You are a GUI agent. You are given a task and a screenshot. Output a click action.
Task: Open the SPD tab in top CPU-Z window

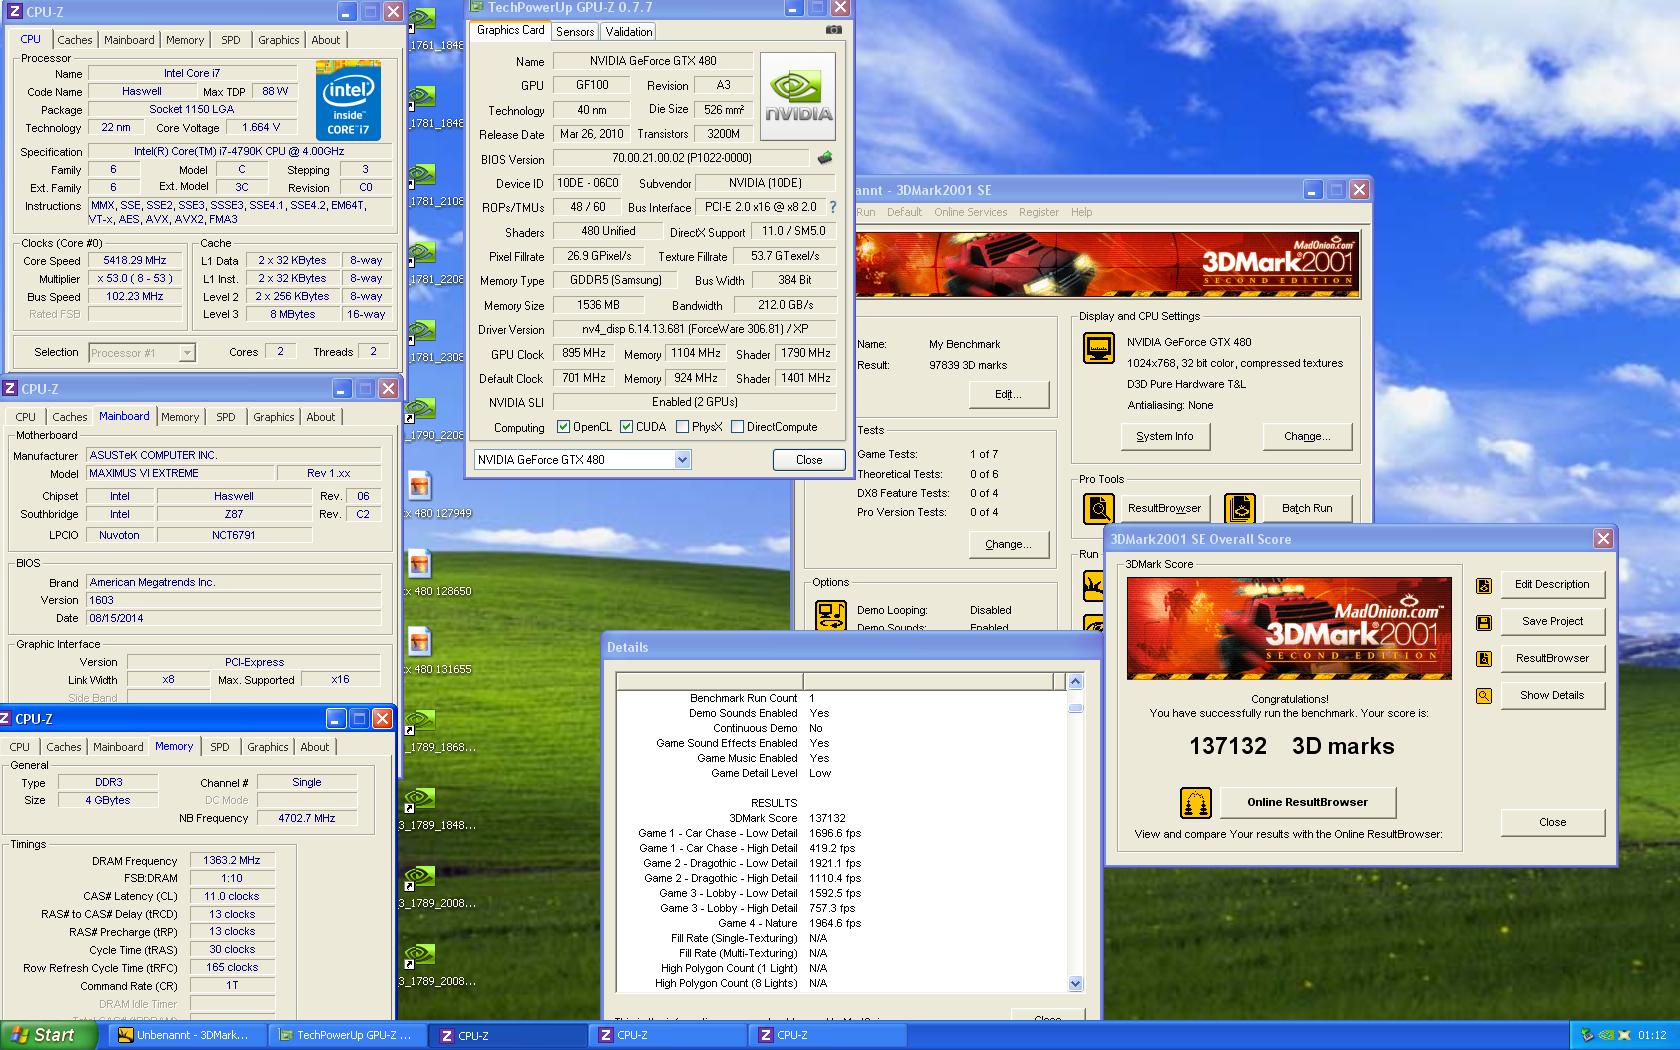click(x=231, y=40)
